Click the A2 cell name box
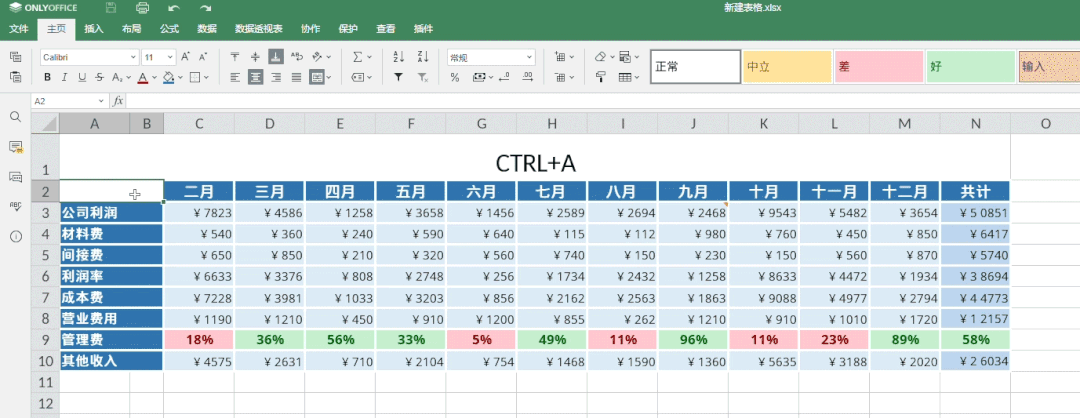Image resolution: width=1080 pixels, height=418 pixels. [x=68, y=101]
